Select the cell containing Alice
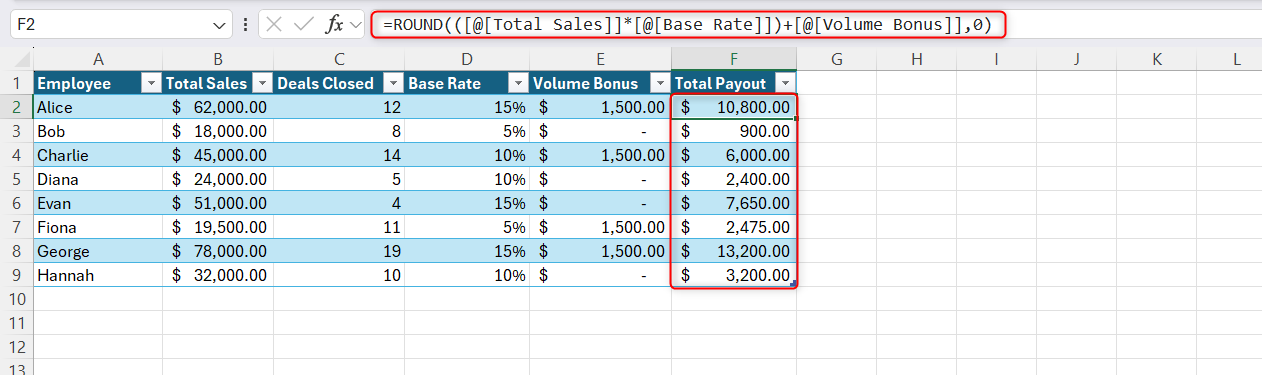 [98, 107]
